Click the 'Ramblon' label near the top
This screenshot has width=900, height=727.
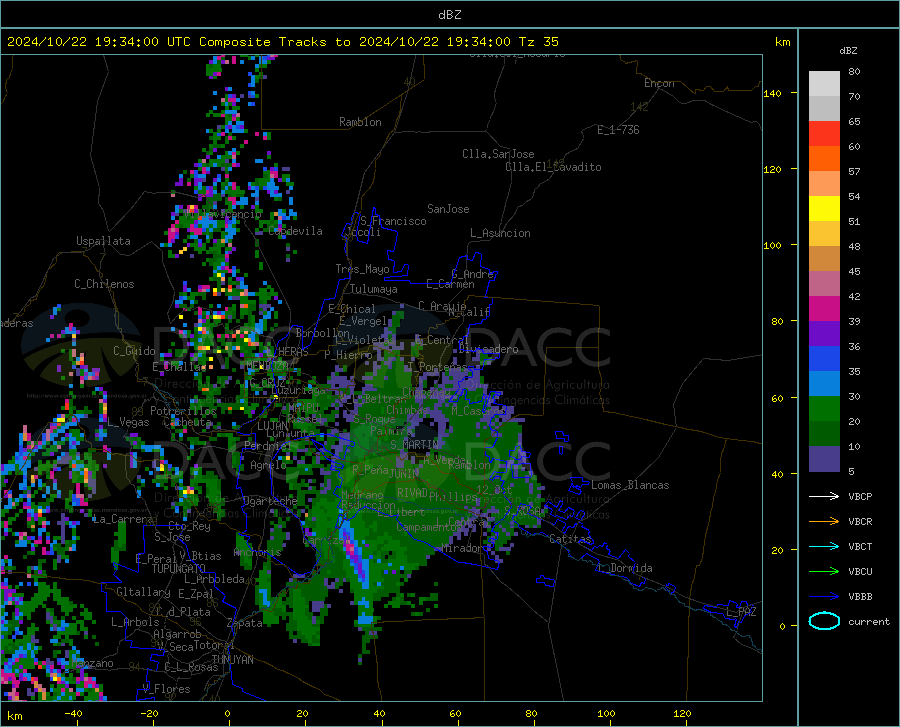tap(360, 122)
